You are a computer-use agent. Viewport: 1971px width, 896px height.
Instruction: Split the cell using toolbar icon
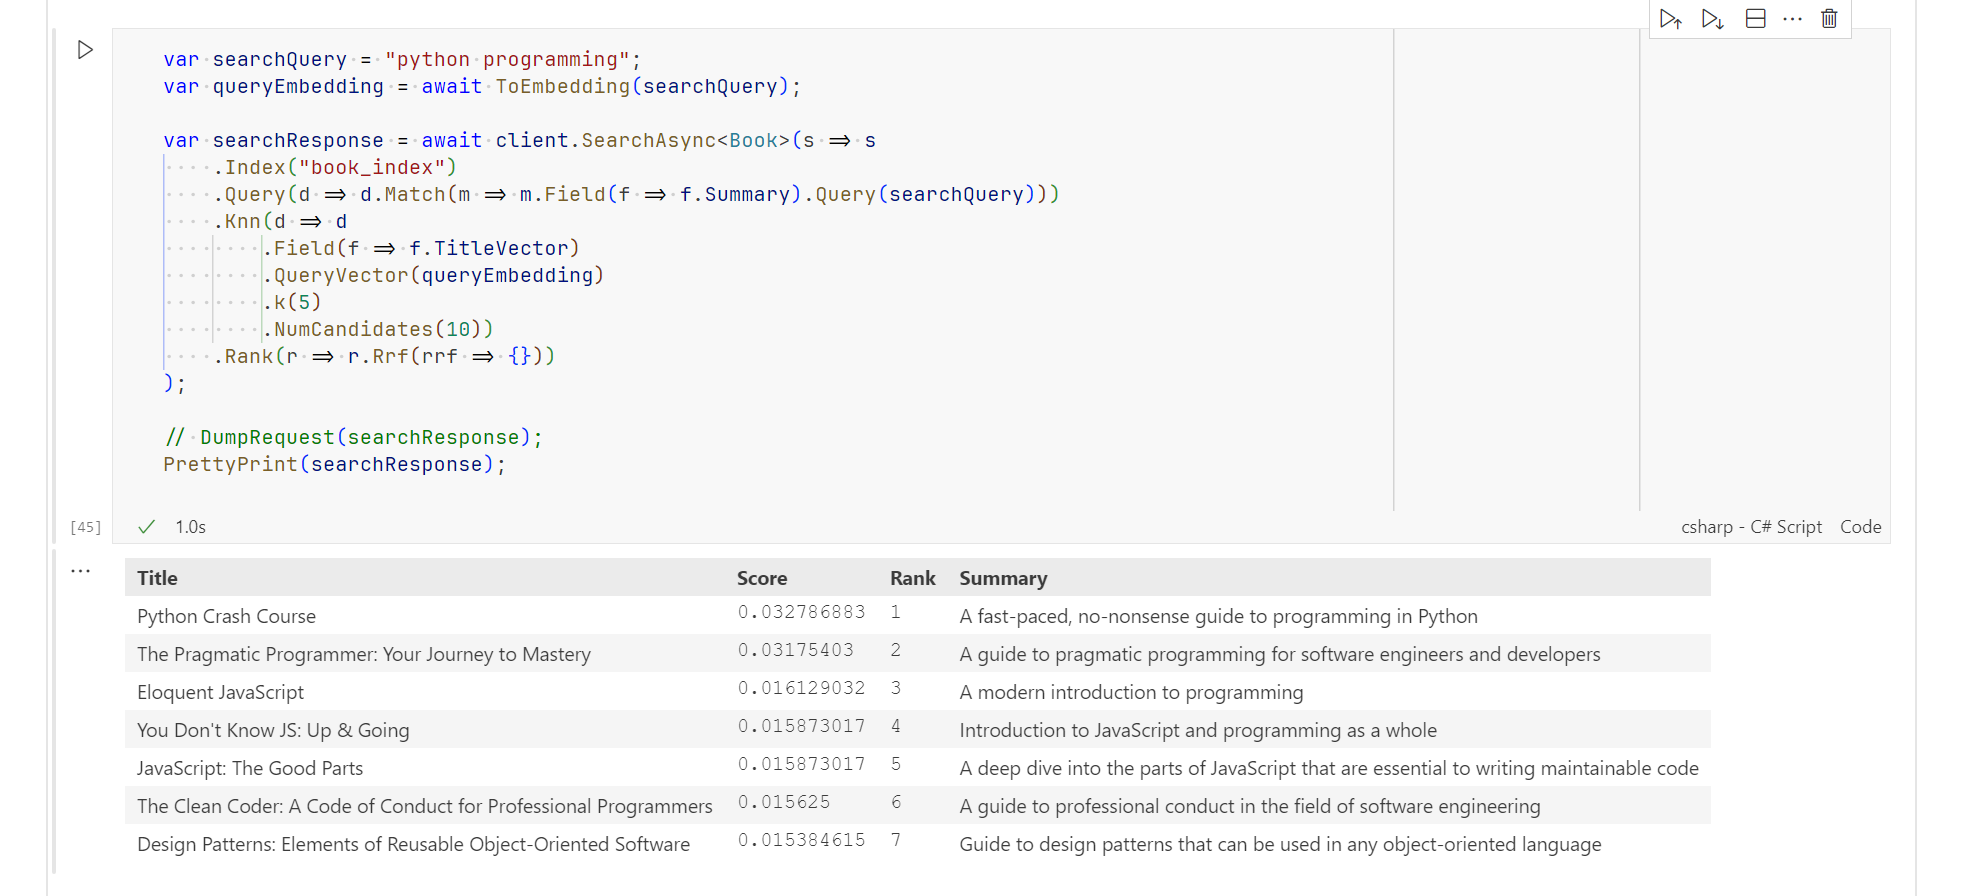(x=1755, y=19)
